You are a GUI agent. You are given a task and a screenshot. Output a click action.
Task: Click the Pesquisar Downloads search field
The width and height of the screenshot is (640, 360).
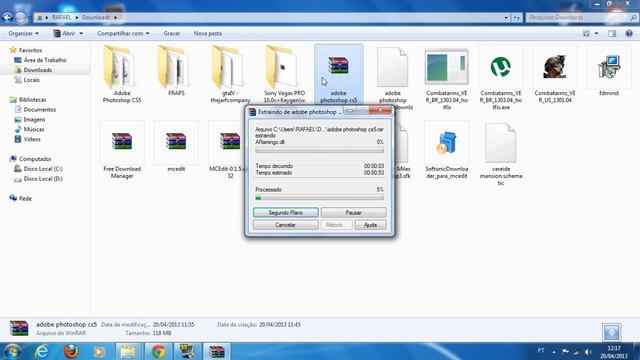click(x=581, y=18)
